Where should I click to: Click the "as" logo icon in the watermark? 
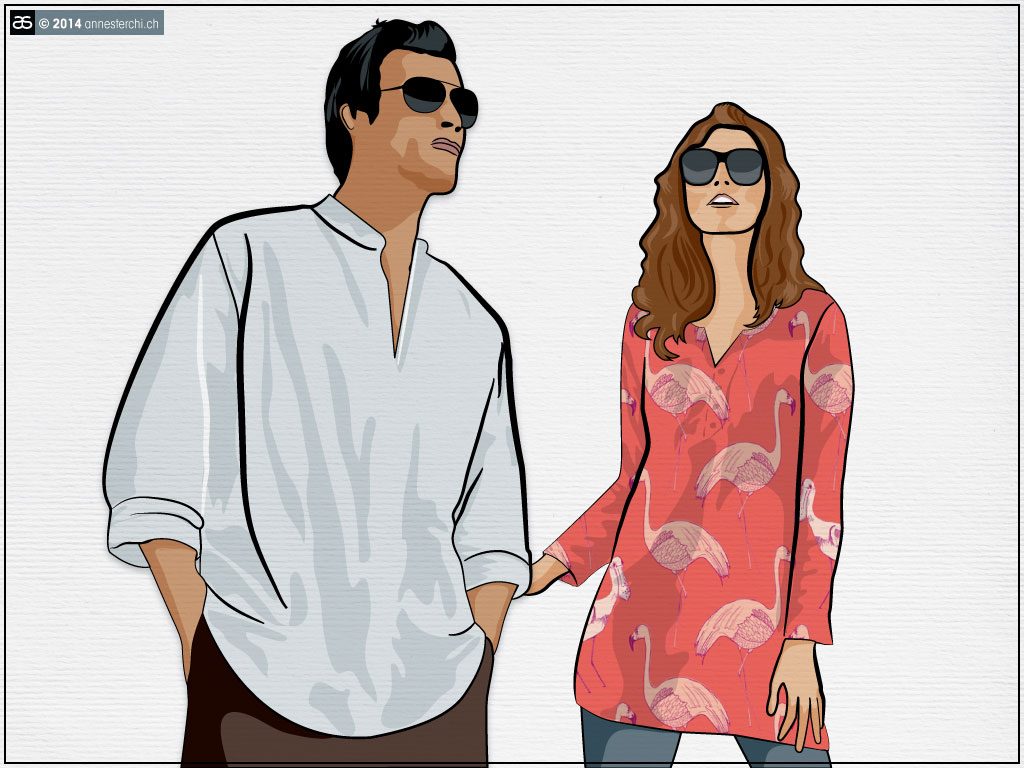pos(22,22)
